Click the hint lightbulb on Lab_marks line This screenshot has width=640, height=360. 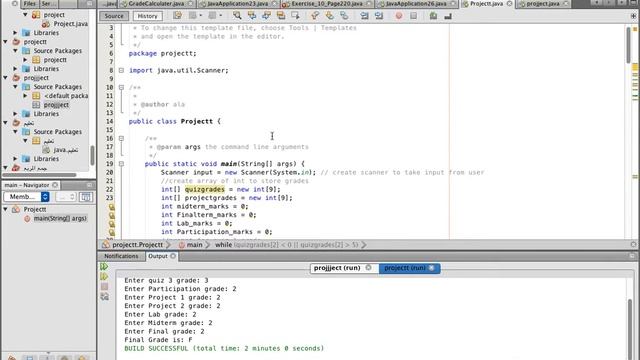(111, 224)
